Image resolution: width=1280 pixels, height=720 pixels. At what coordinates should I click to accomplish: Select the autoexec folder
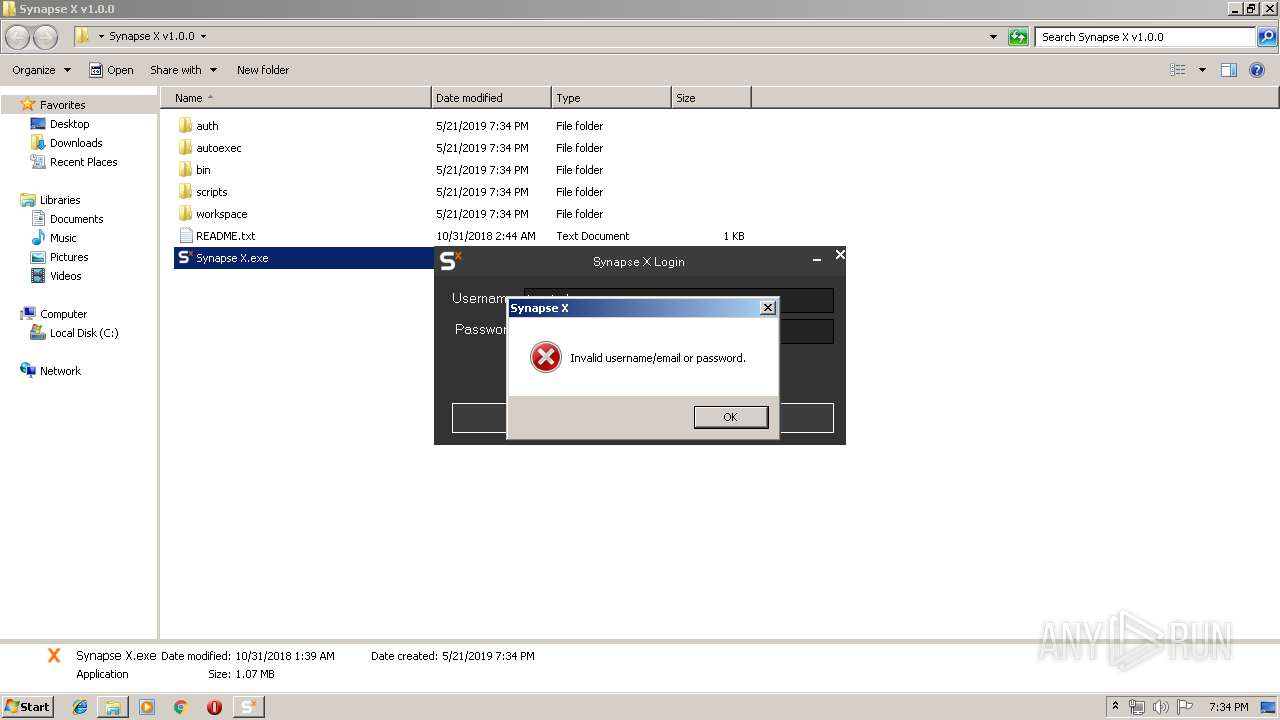point(218,148)
